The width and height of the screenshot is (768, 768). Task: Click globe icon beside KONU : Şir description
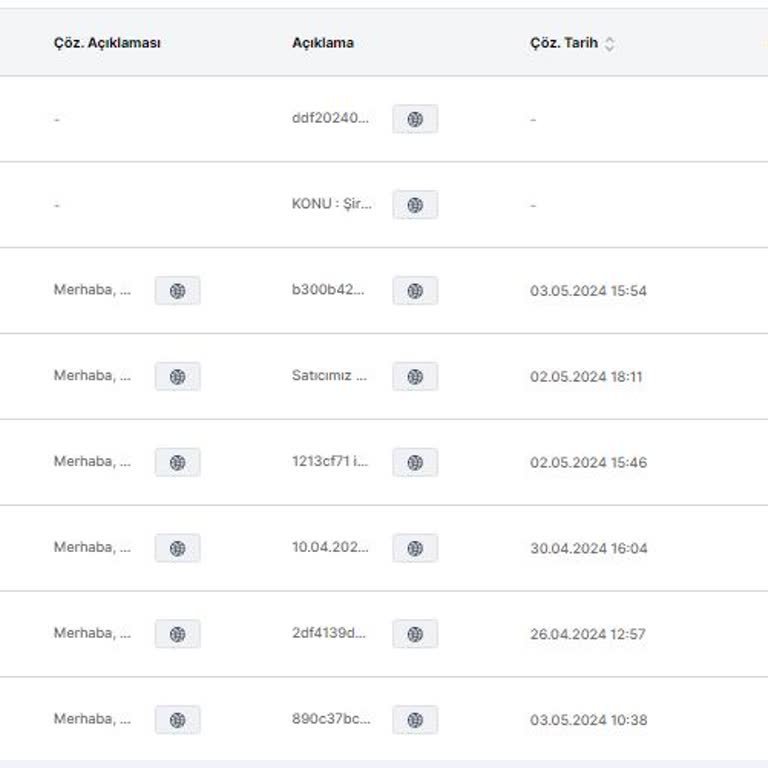415,206
